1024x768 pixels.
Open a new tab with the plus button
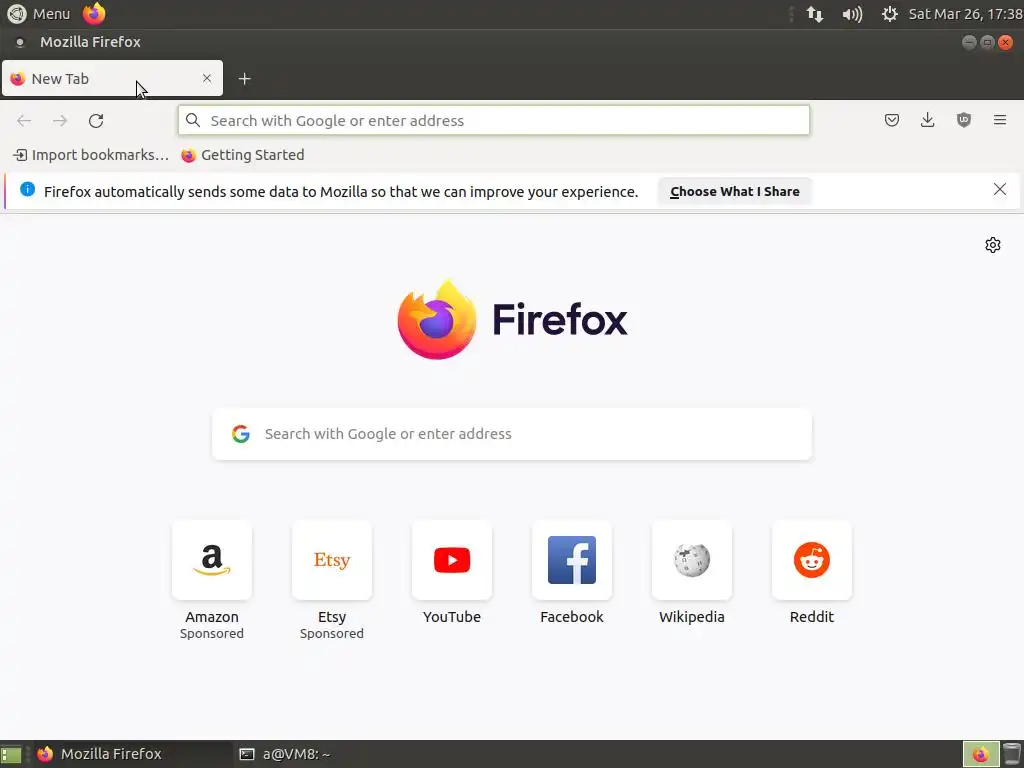pos(244,79)
